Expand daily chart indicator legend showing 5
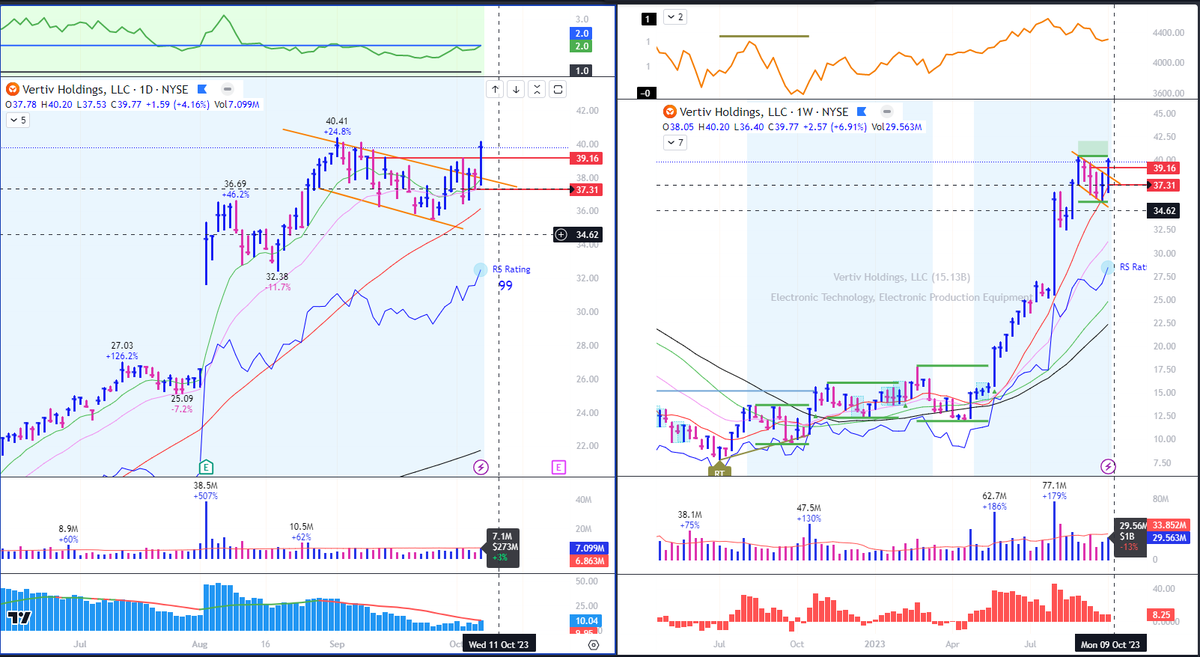 (17, 121)
